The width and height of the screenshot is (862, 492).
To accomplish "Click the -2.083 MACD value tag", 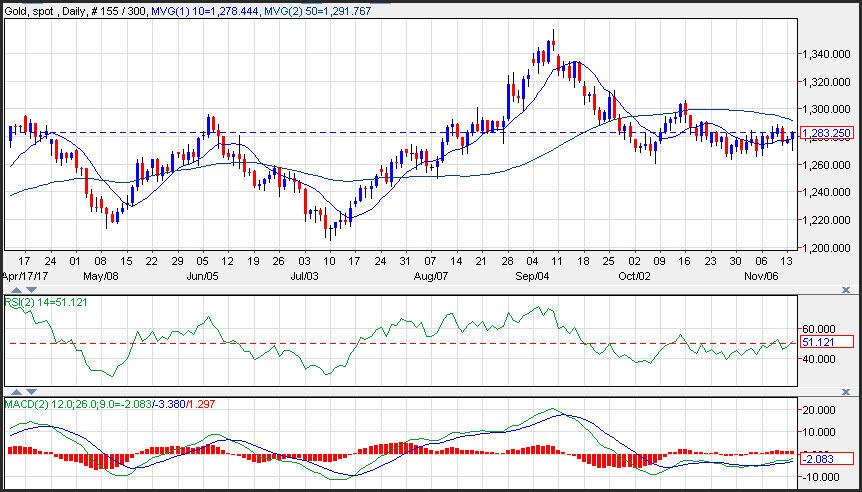I will (826, 458).
